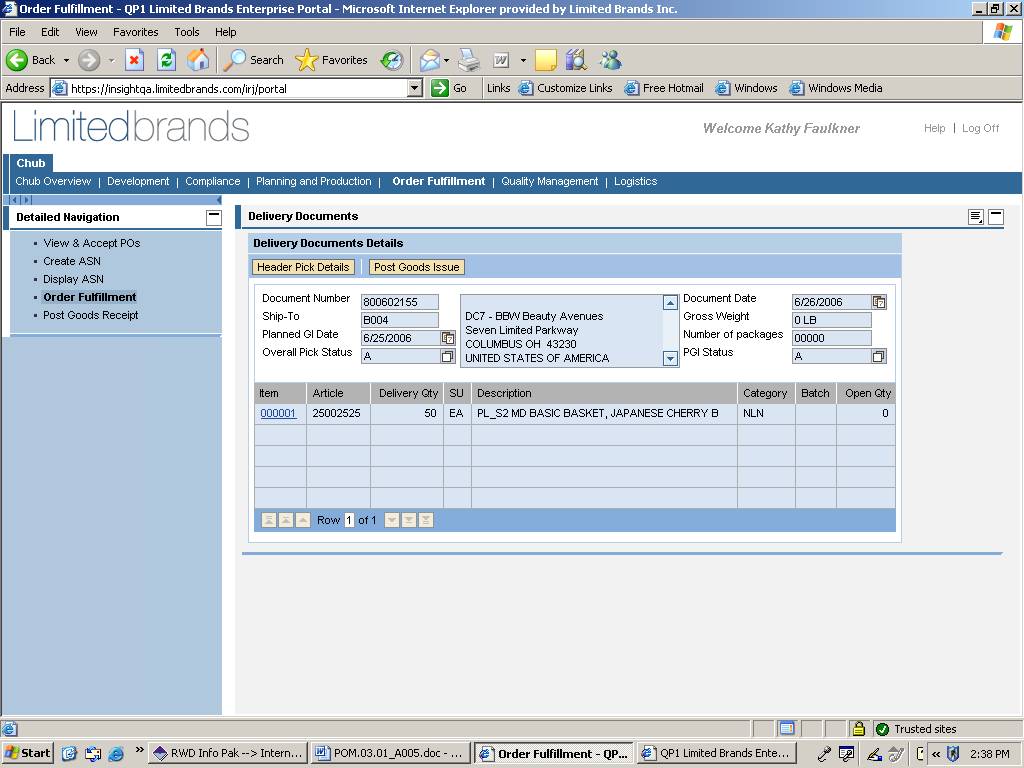The image size is (1024, 768).
Task: Click the yellow Discuss note icon
Action: coord(545,60)
